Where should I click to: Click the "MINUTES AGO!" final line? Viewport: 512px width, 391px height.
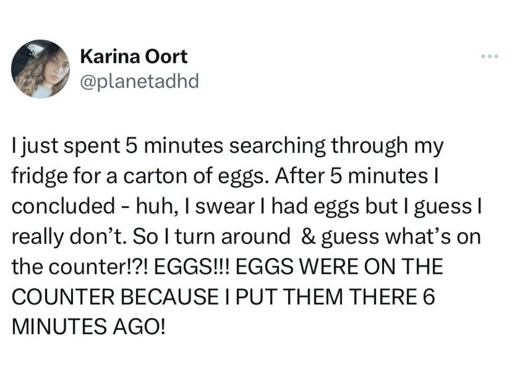pos(89,326)
